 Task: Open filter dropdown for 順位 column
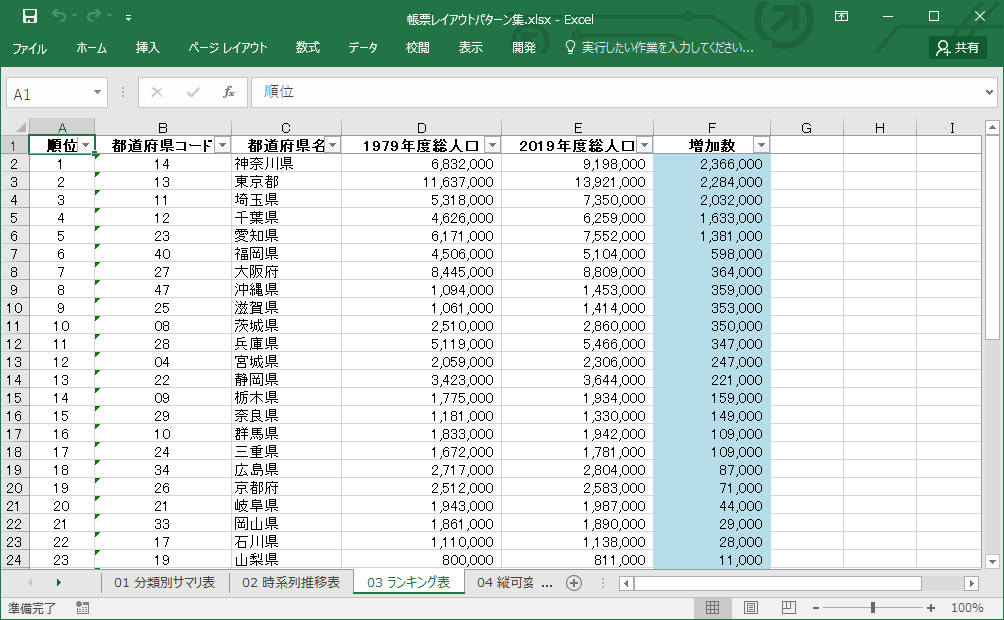click(85, 146)
